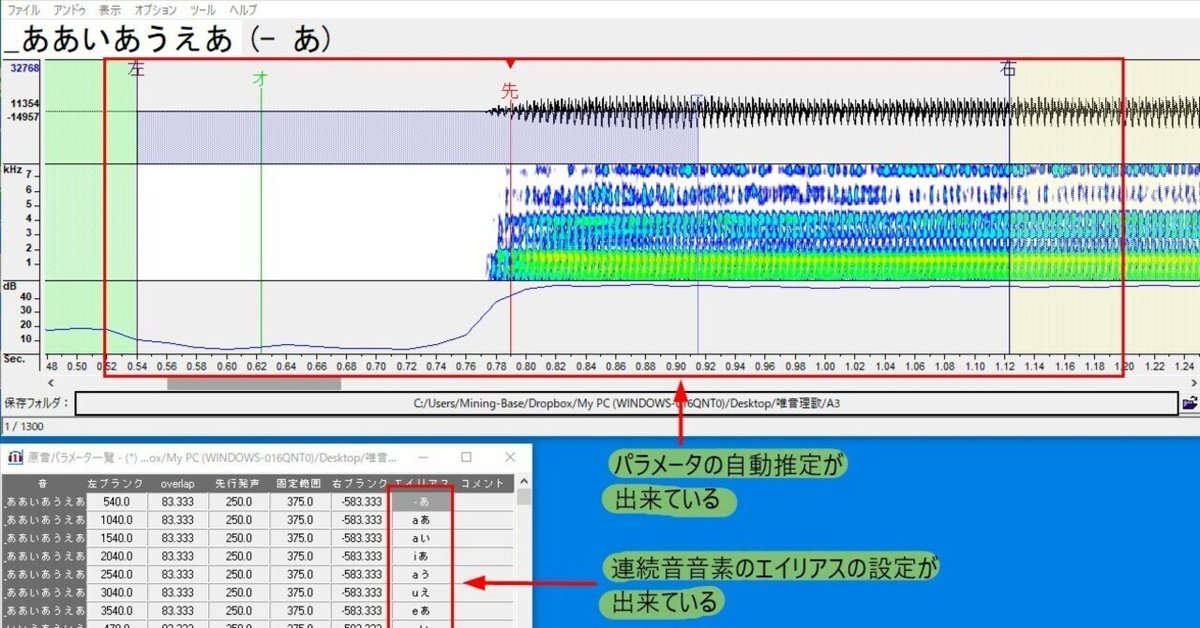Click the overlap column header

[175, 482]
